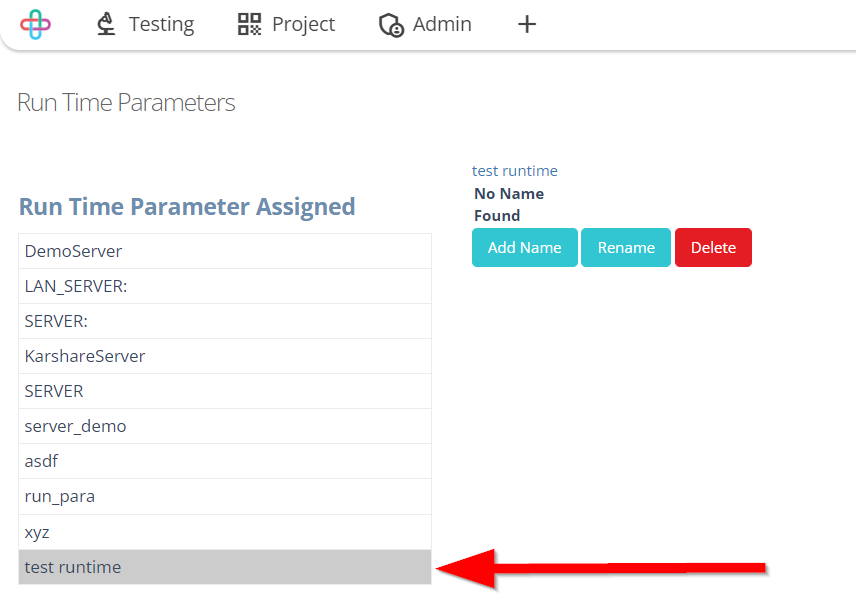Click the plus icon in navbar

pyautogui.click(x=527, y=24)
